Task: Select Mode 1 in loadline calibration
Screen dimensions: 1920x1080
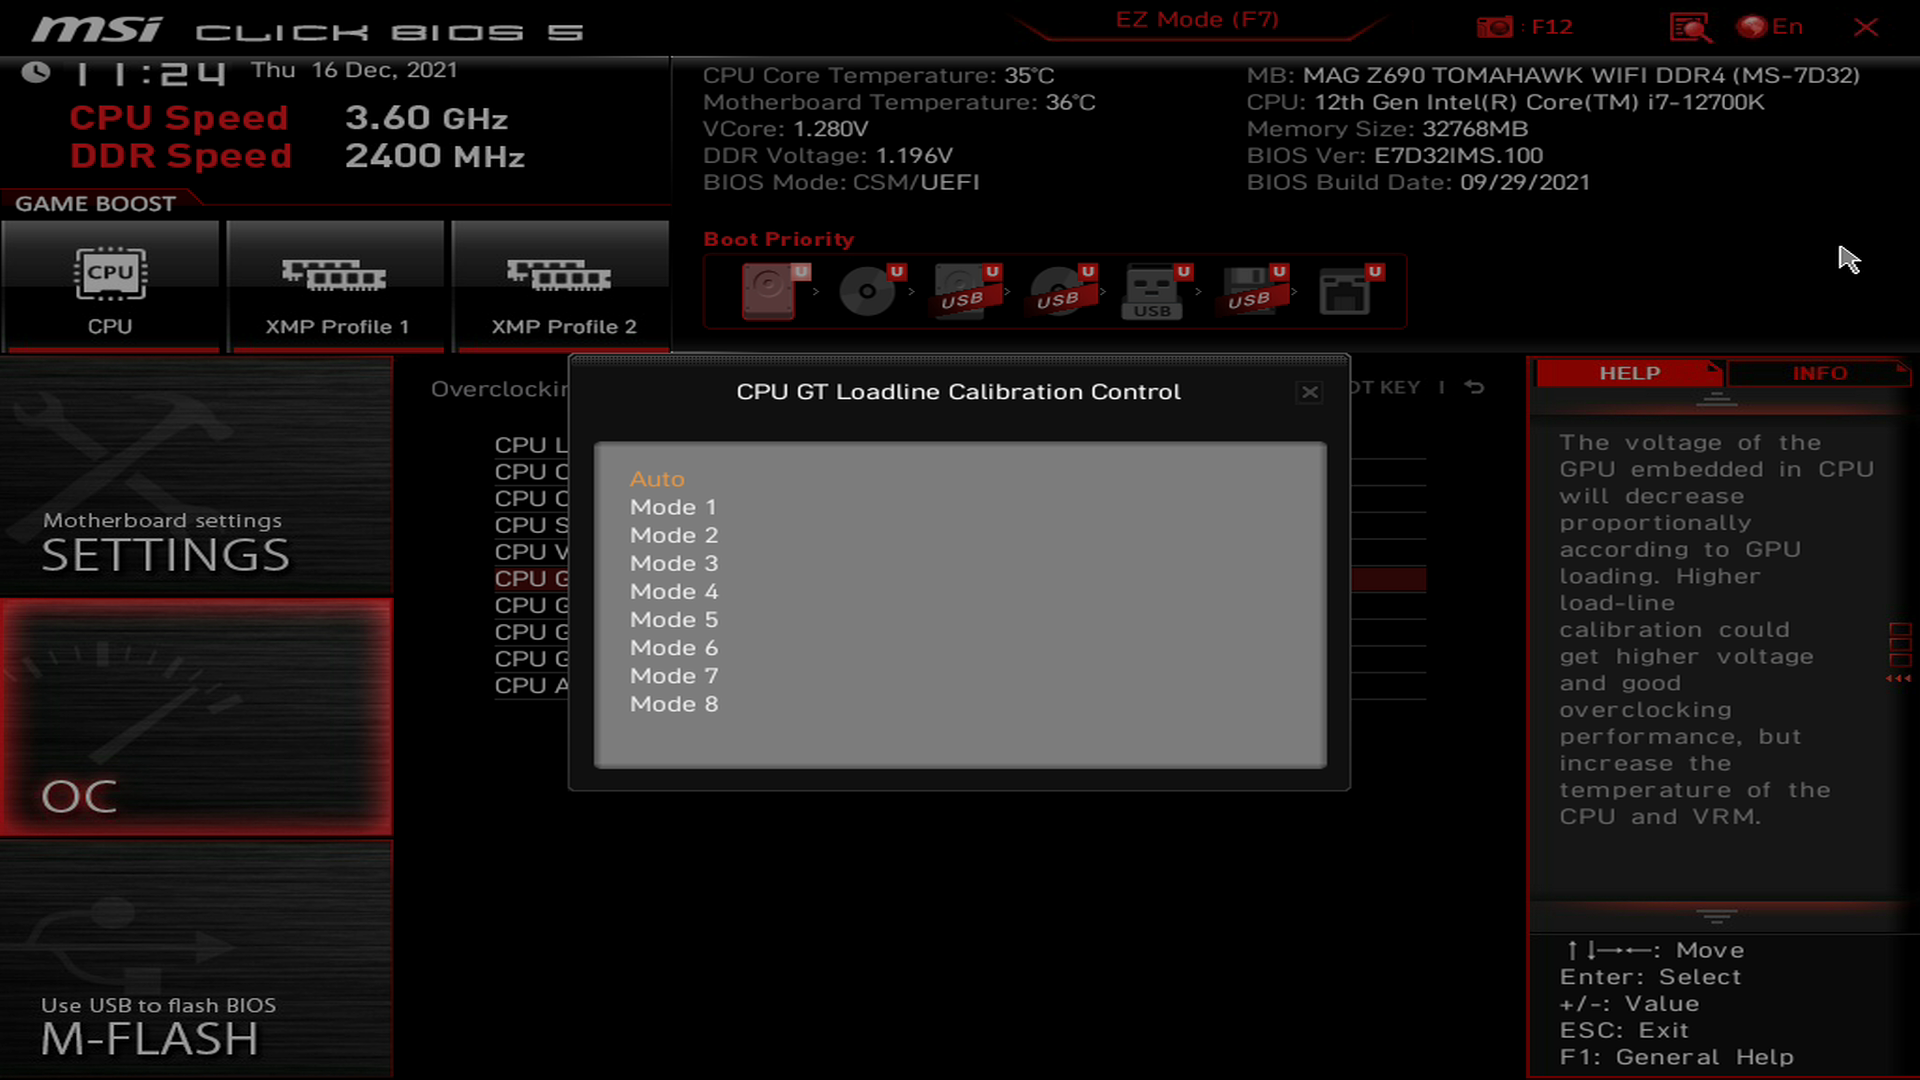Action: pyautogui.click(x=674, y=506)
